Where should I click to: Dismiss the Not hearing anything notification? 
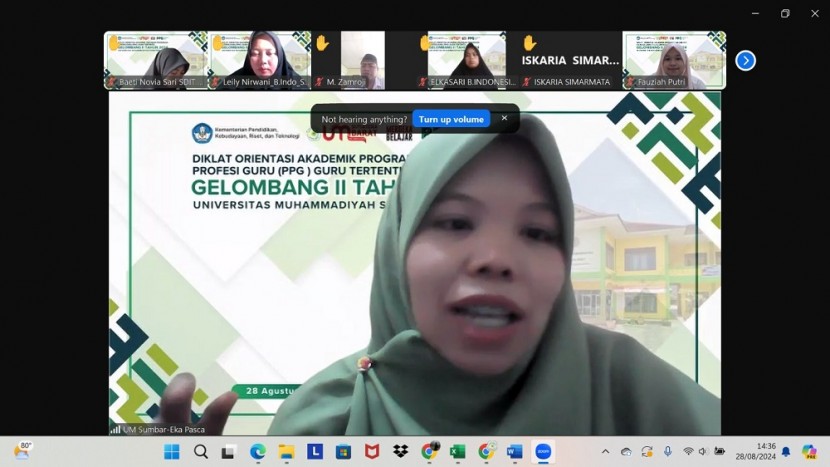504,118
